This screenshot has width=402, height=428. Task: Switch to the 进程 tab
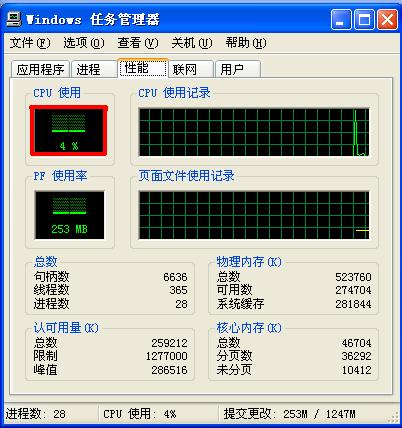(94, 69)
